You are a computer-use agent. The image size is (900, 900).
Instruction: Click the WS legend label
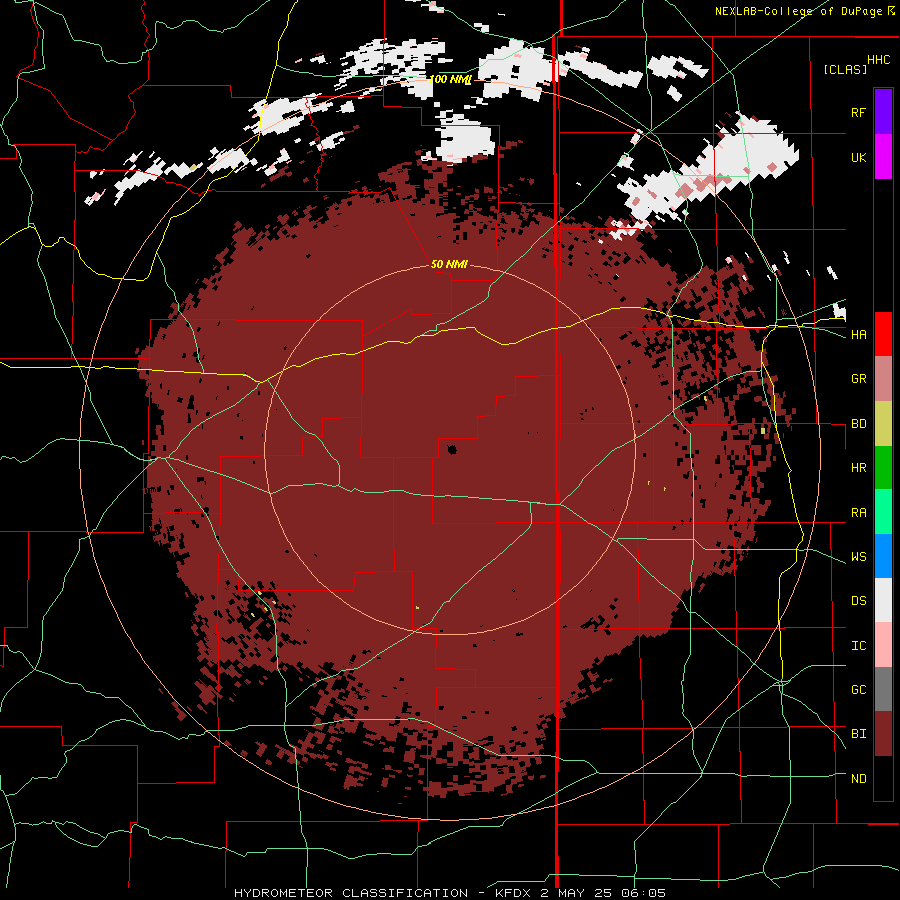858,557
